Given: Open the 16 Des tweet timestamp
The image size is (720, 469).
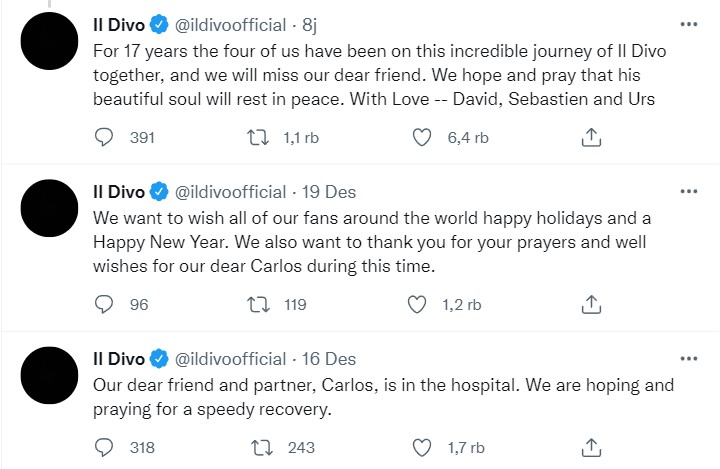Looking at the screenshot, I should pyautogui.click(x=331, y=358).
